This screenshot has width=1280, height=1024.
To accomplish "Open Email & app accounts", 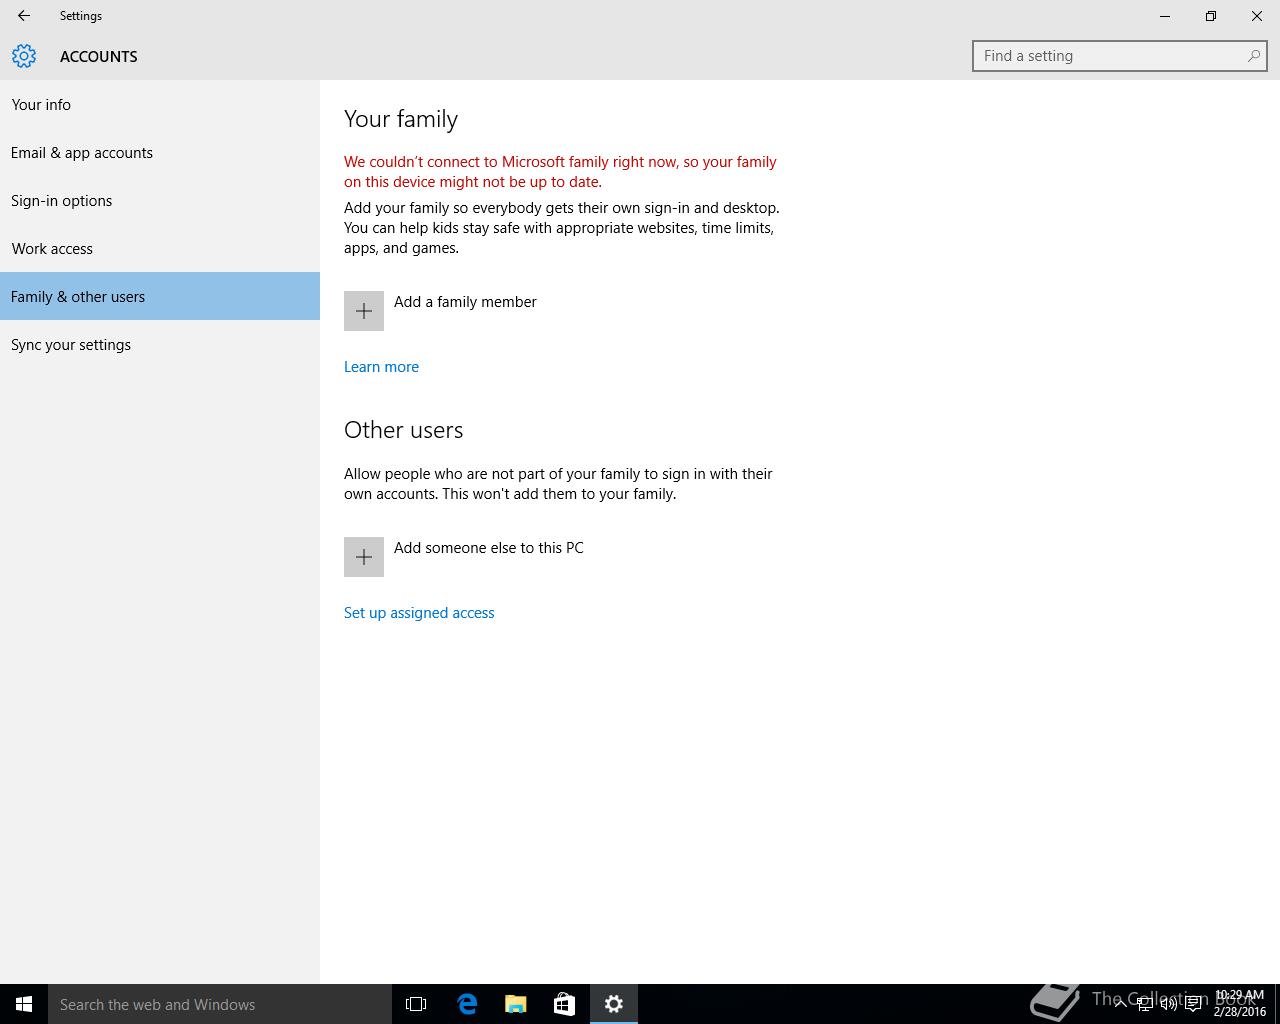I will tap(160, 152).
